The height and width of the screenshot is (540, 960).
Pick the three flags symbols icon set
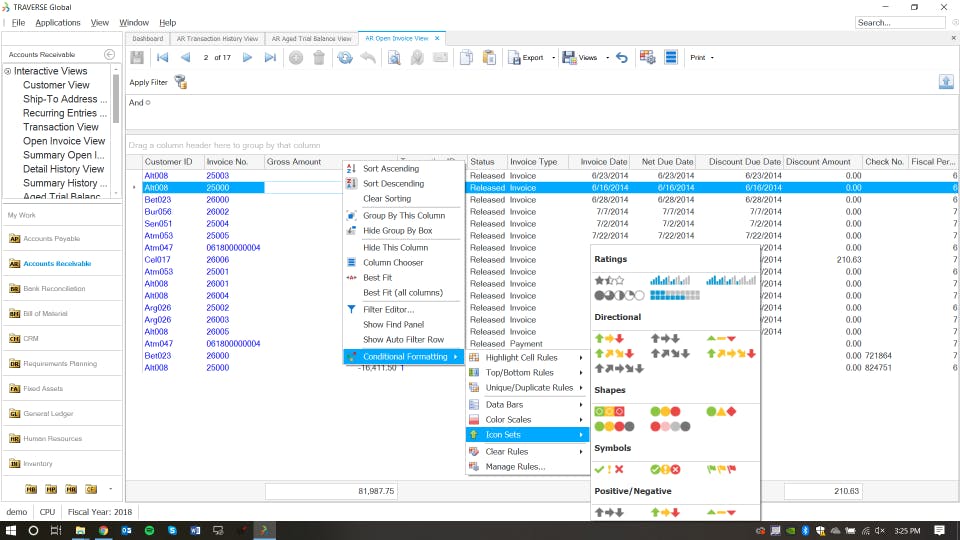click(x=721, y=469)
